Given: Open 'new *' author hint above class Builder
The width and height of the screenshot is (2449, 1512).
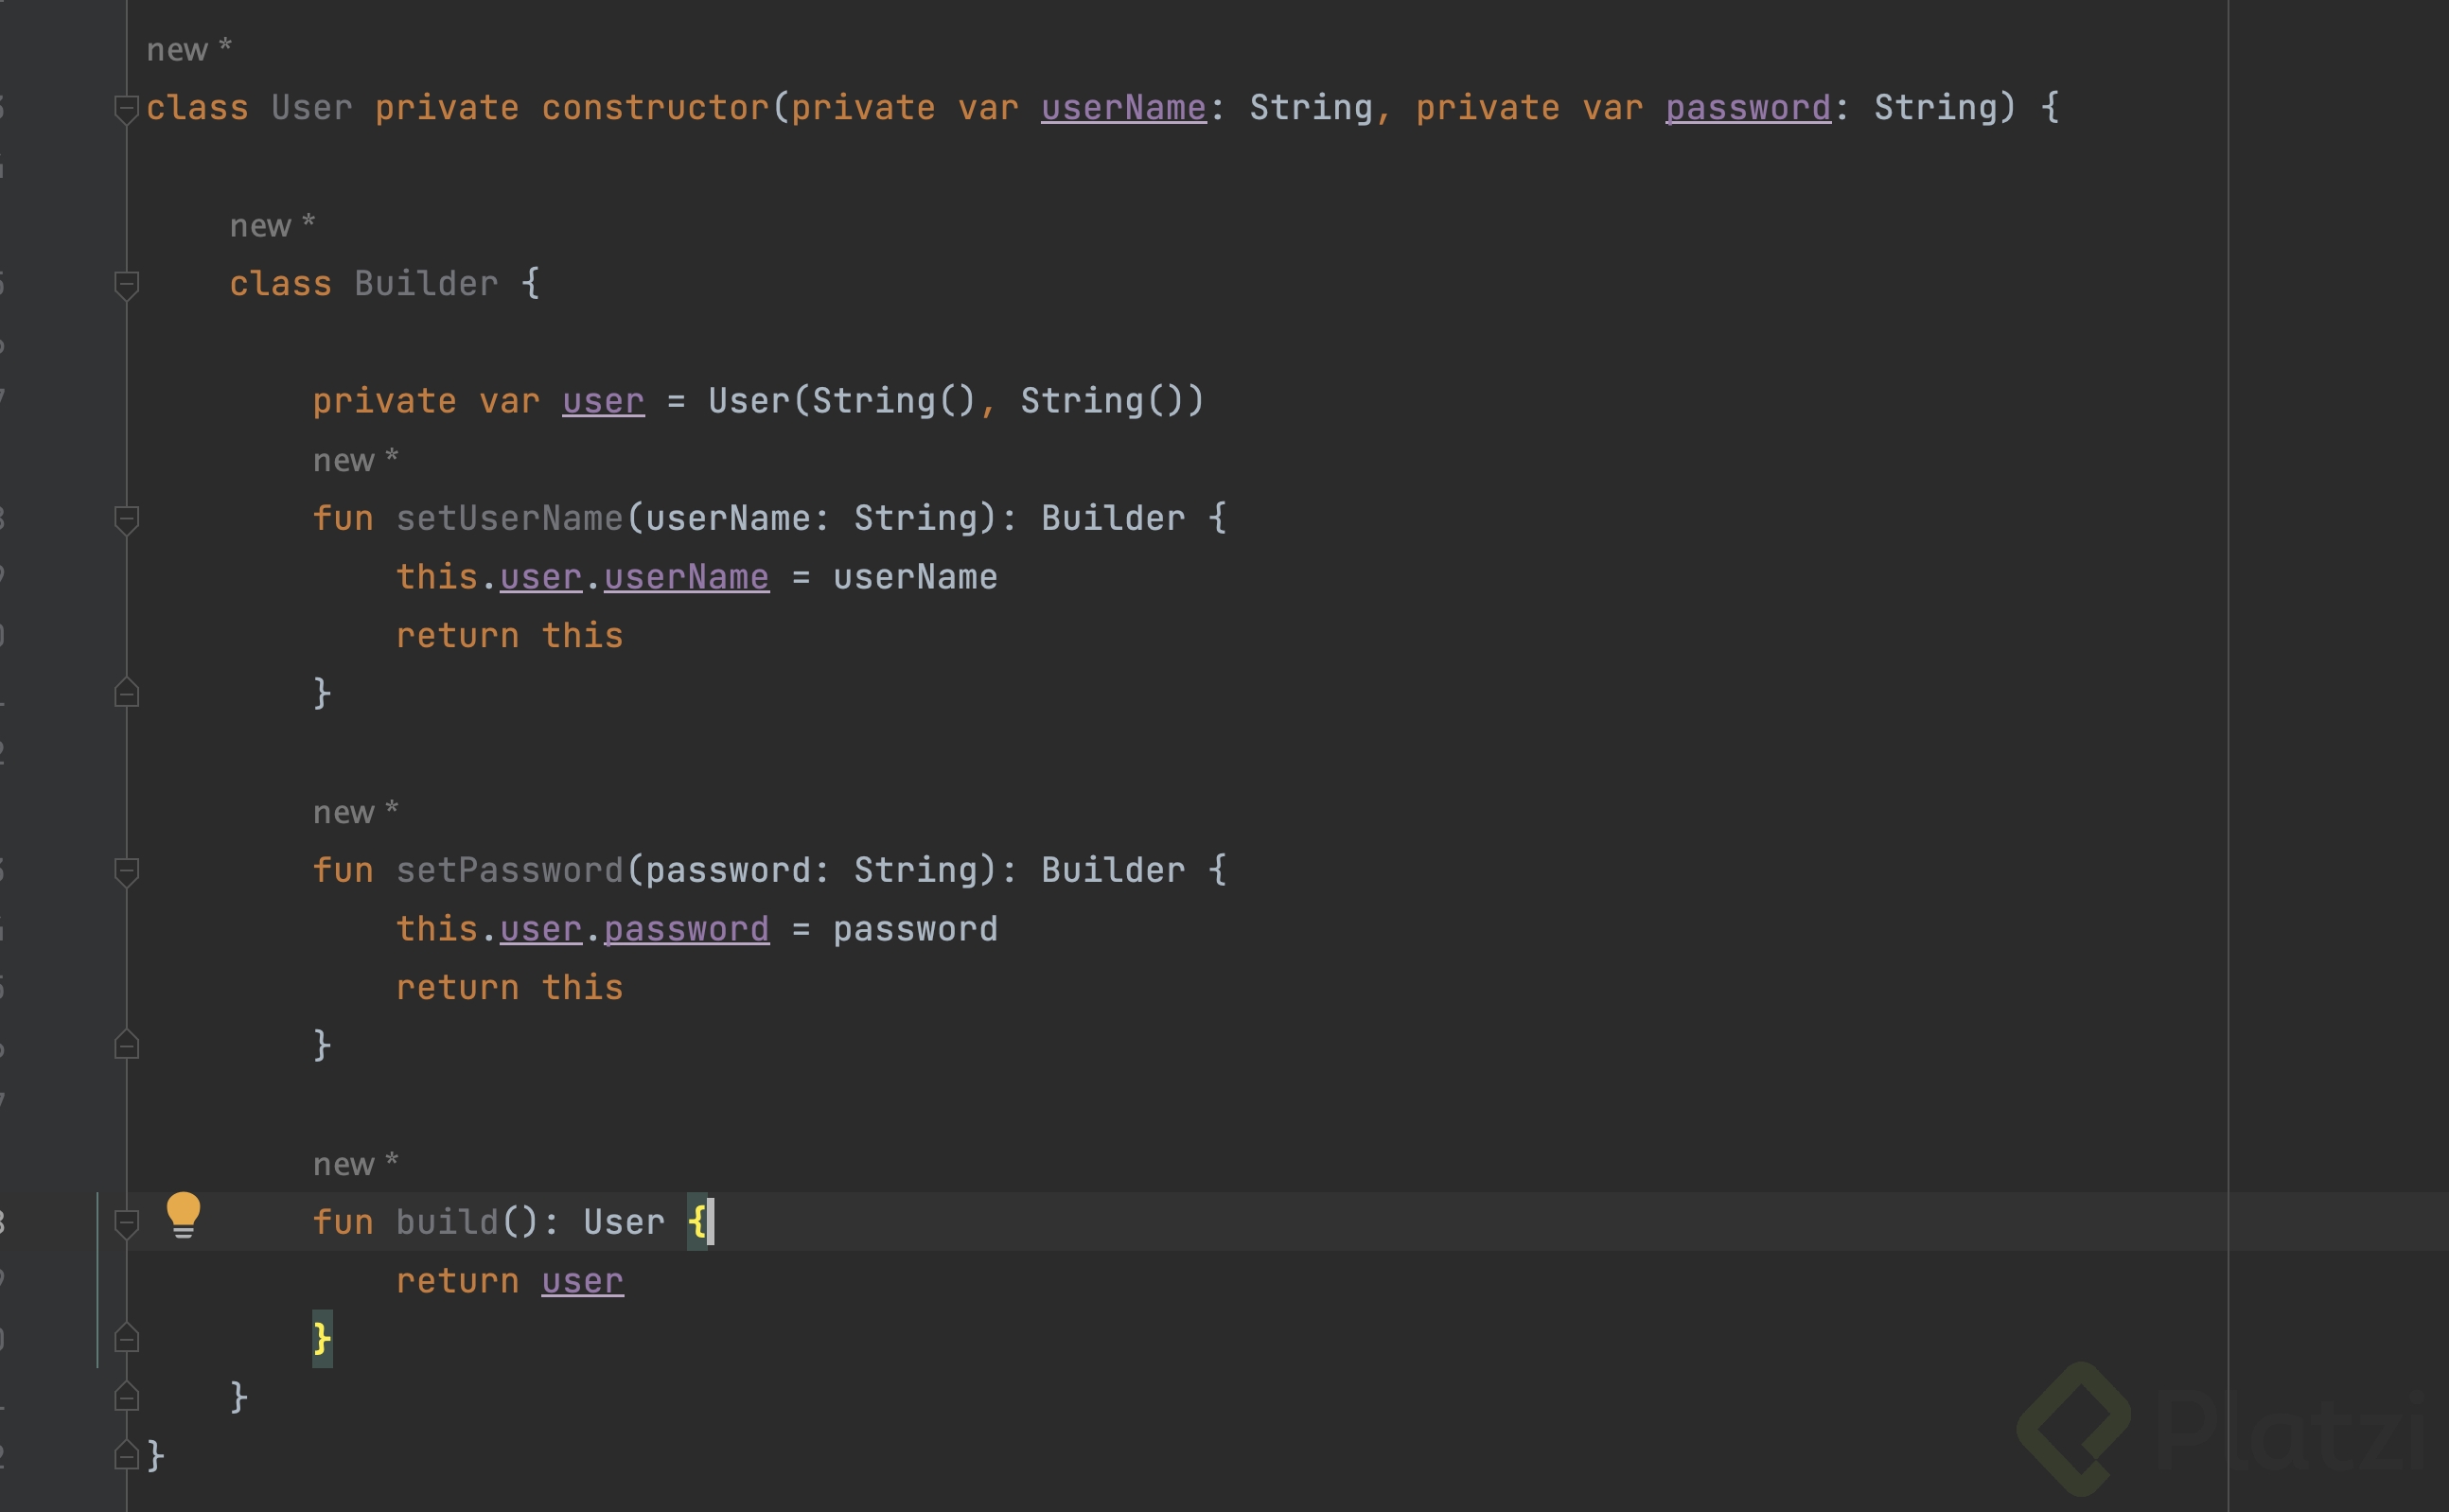Looking at the screenshot, I should click(x=271, y=225).
